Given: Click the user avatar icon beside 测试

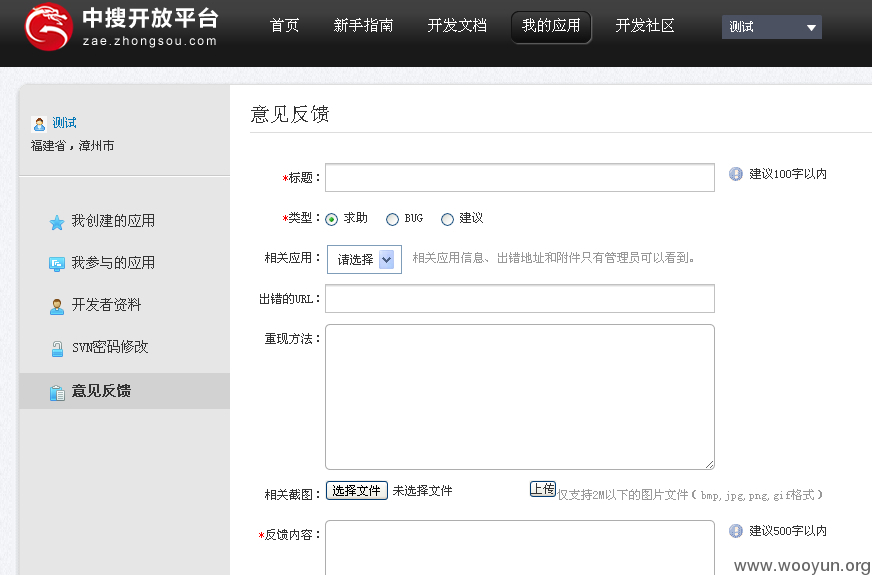Looking at the screenshot, I should click(x=39, y=123).
